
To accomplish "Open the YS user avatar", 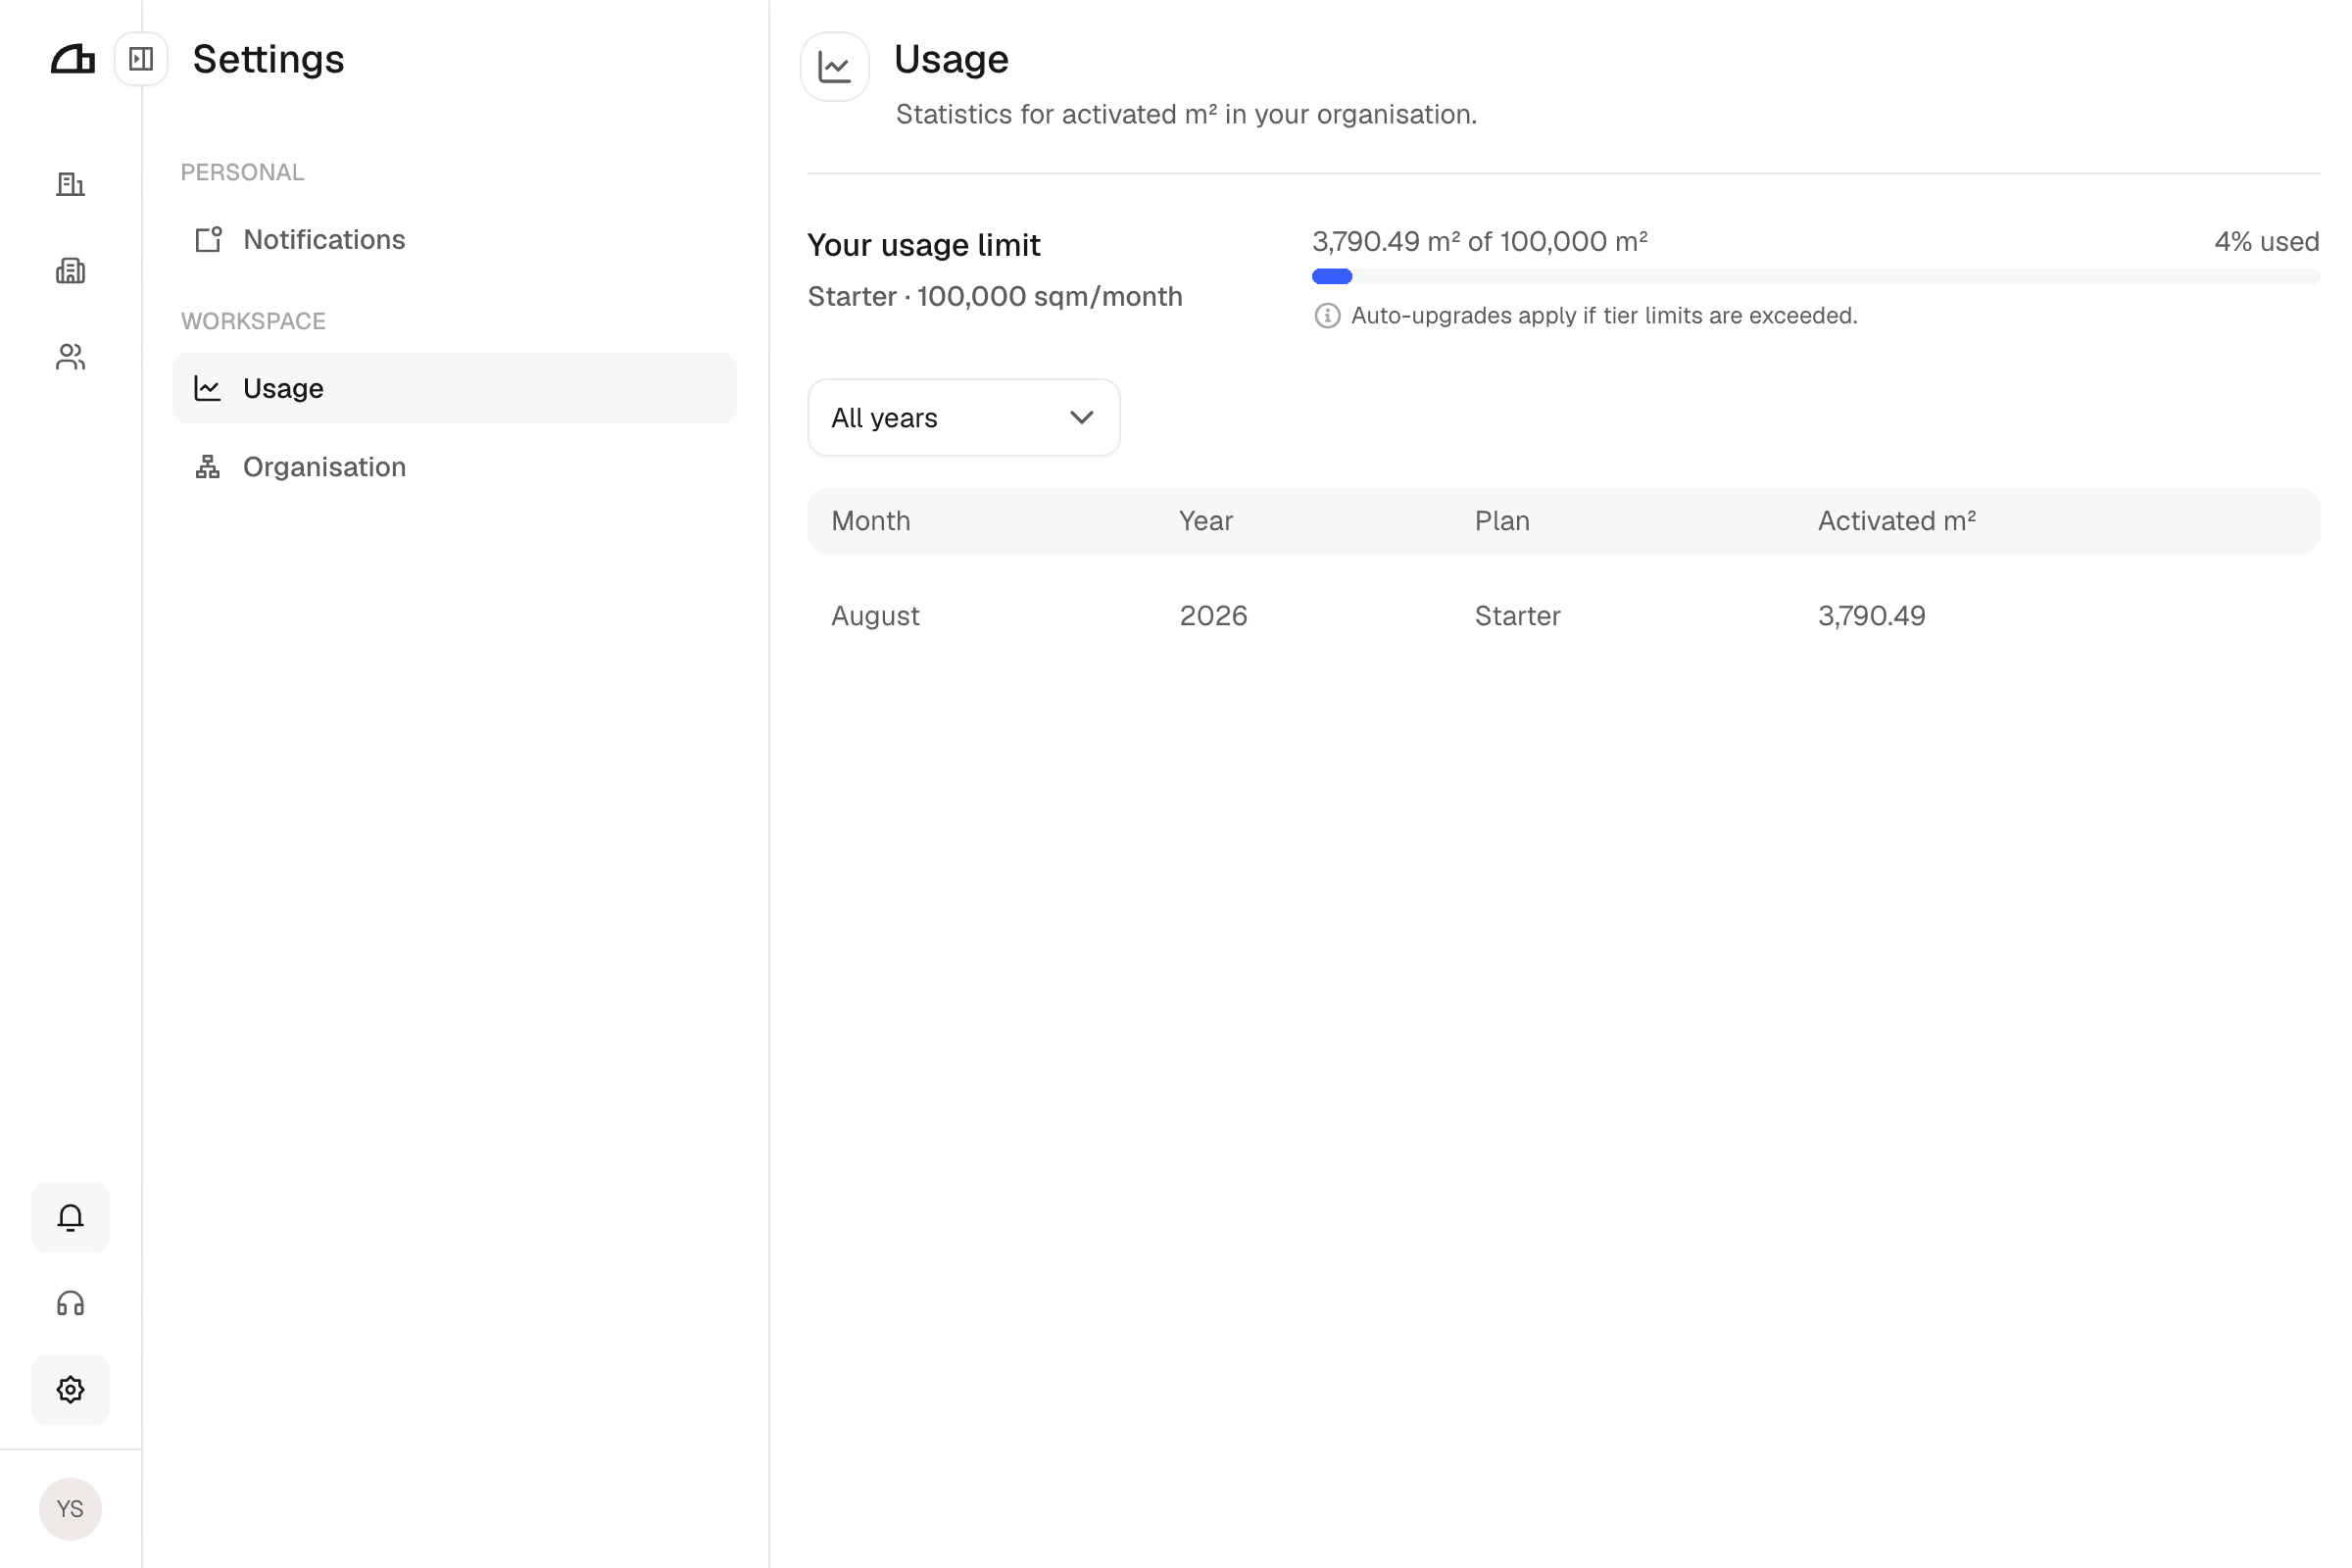I will click(x=70, y=1508).
